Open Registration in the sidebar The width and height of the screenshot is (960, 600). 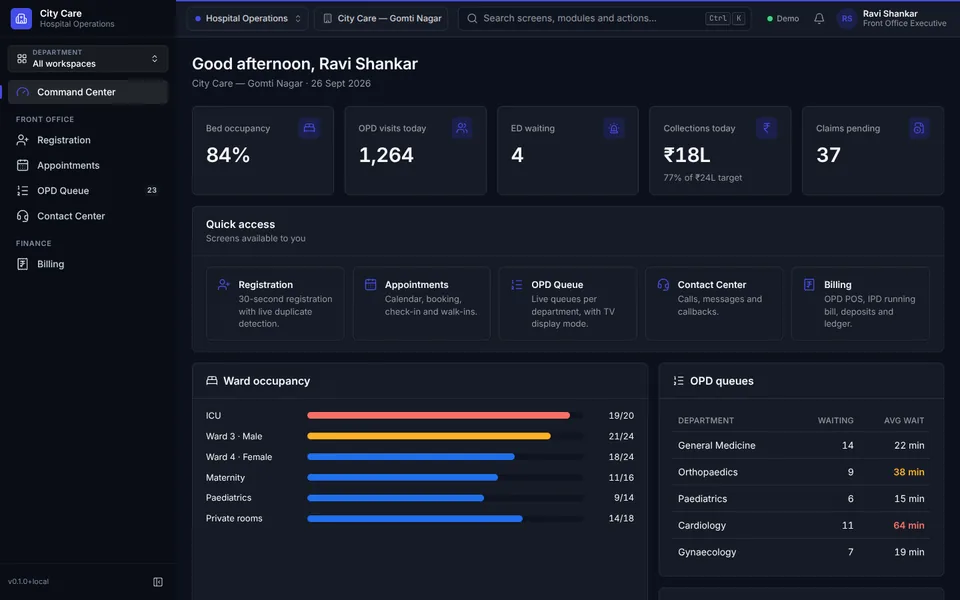tap(88, 140)
